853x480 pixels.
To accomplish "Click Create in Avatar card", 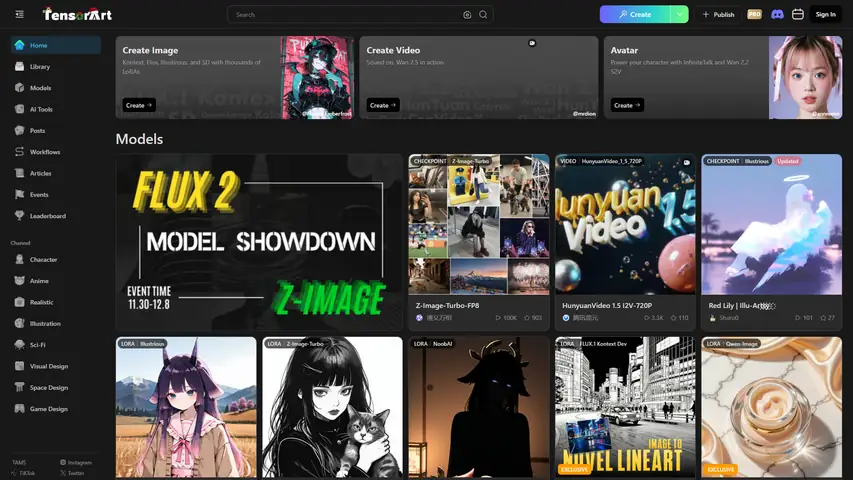I will pyautogui.click(x=627, y=105).
